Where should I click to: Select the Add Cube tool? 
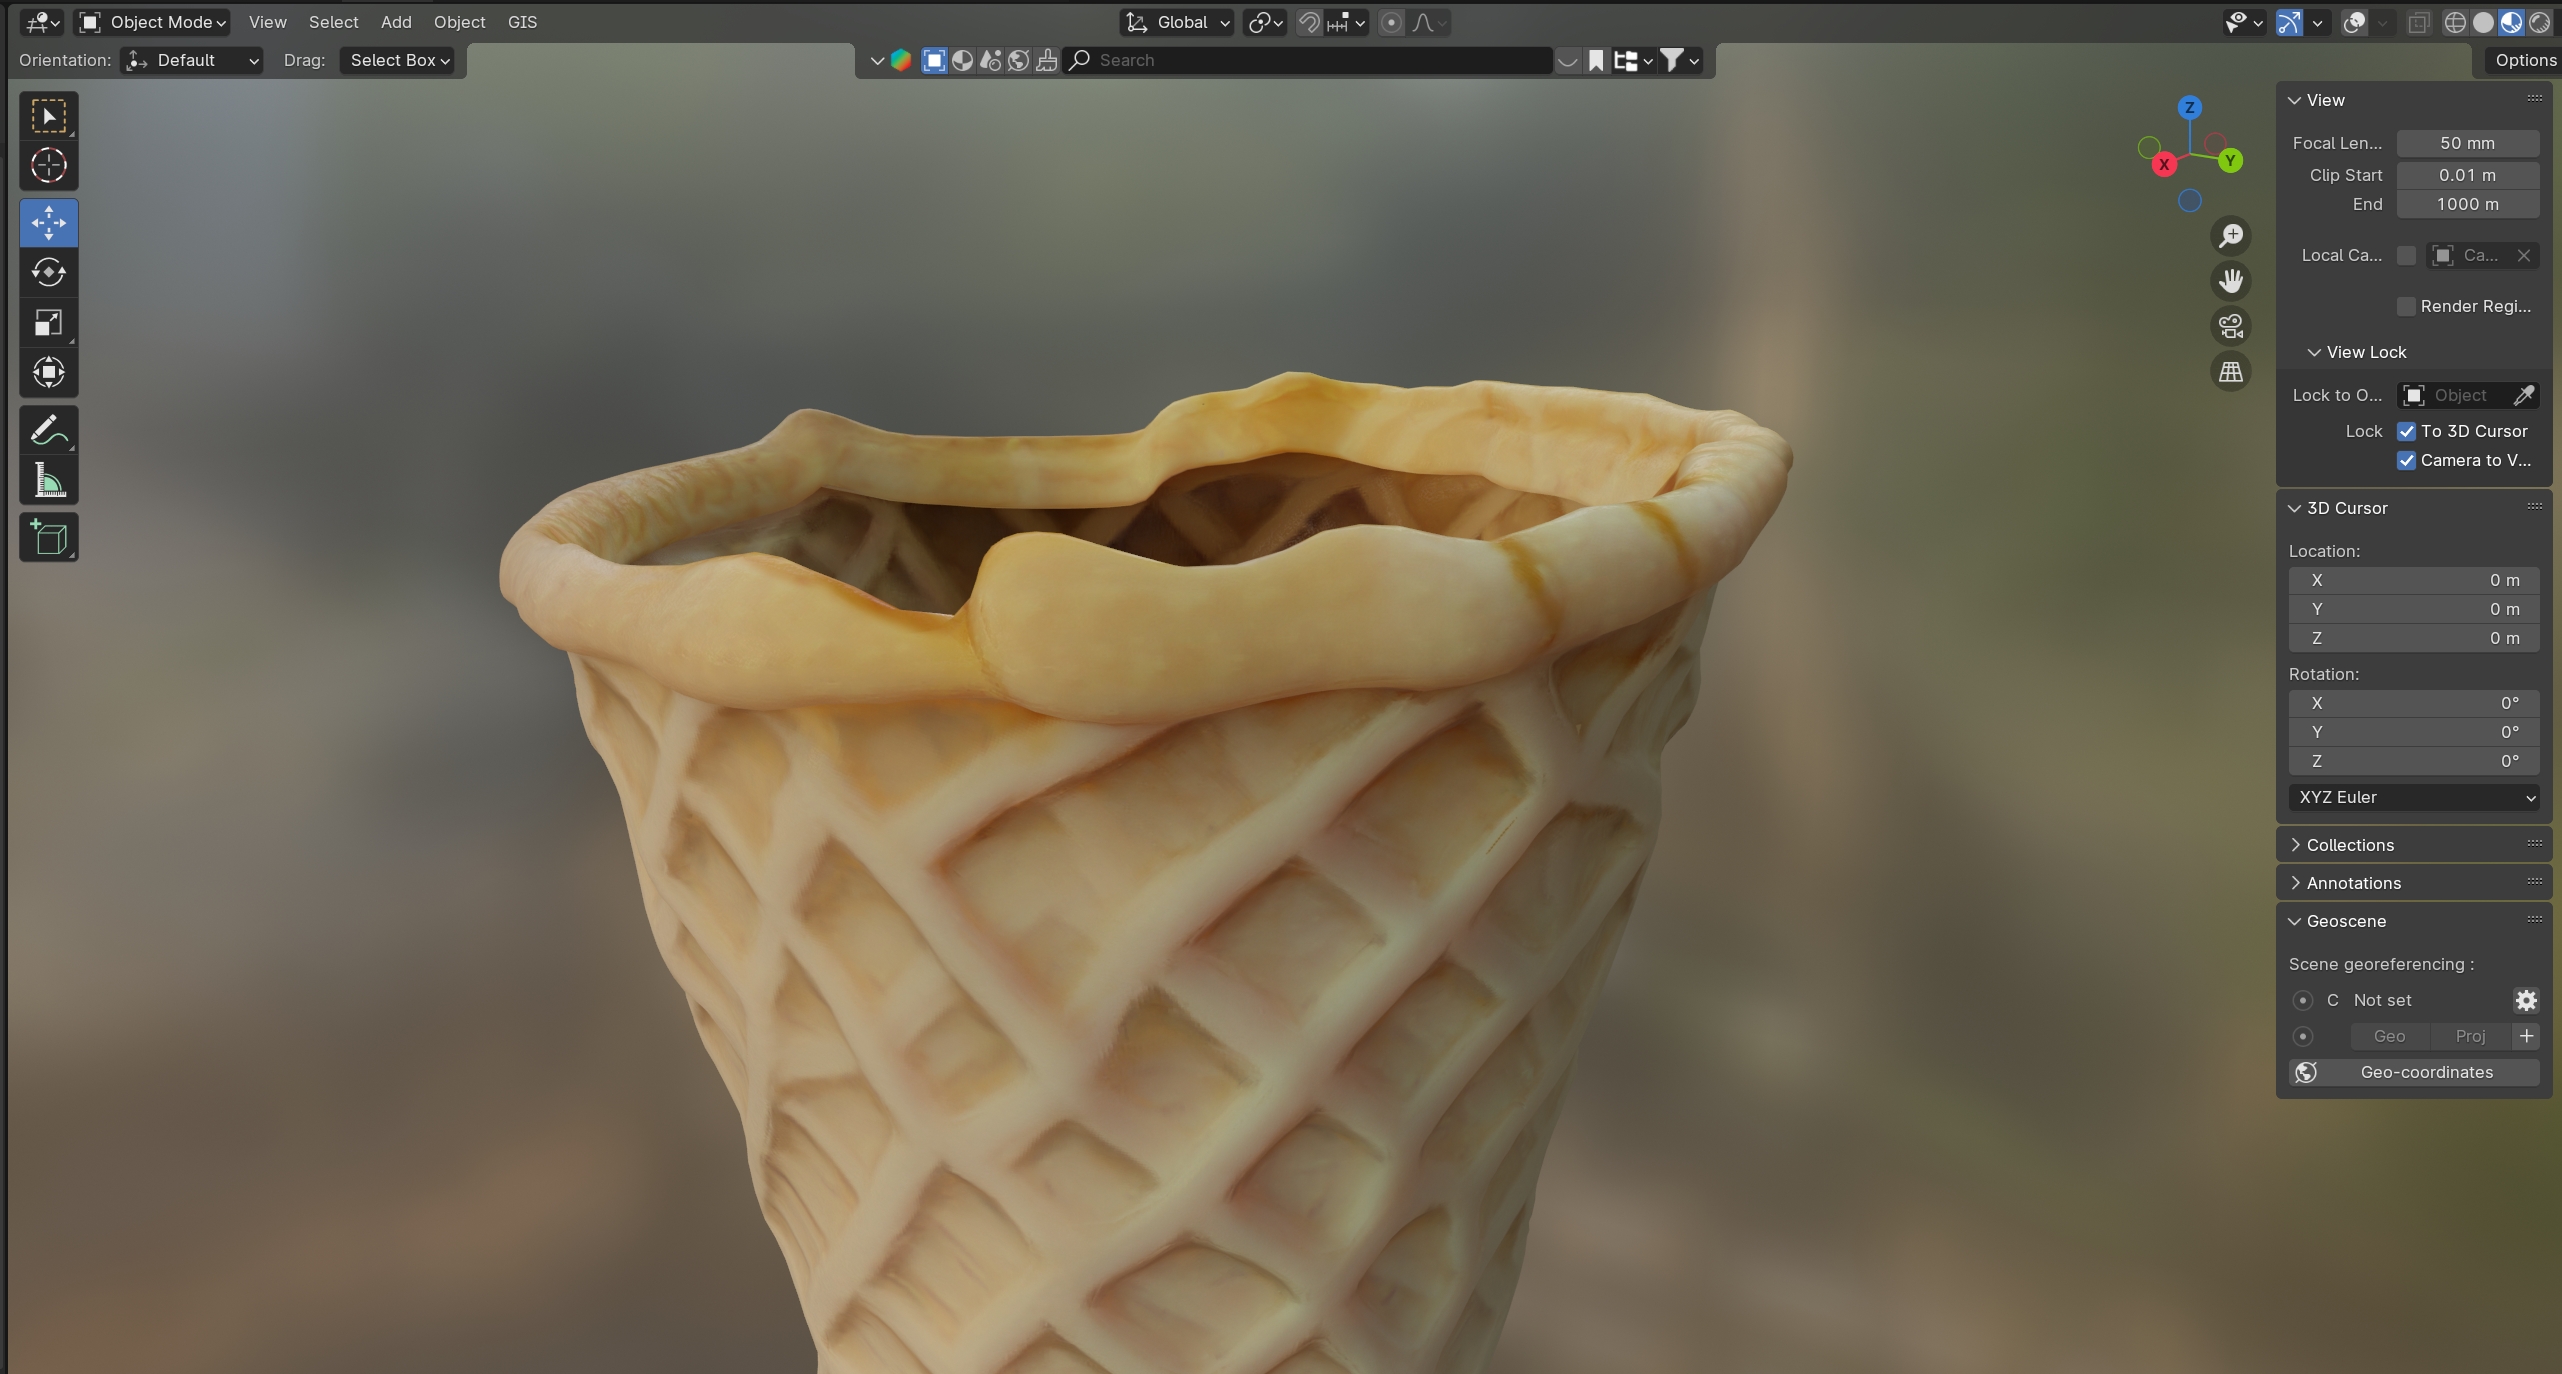[x=48, y=538]
